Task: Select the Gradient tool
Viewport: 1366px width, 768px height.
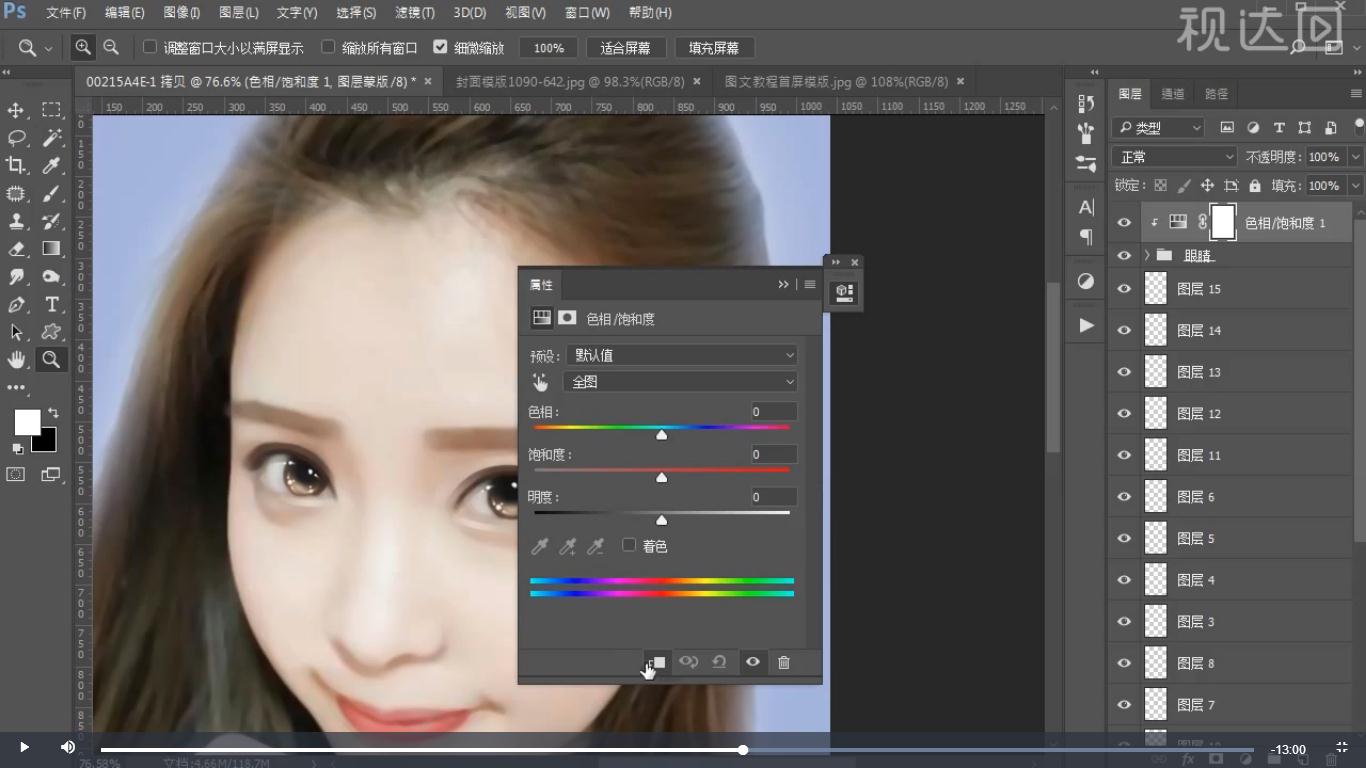Action: click(51, 249)
